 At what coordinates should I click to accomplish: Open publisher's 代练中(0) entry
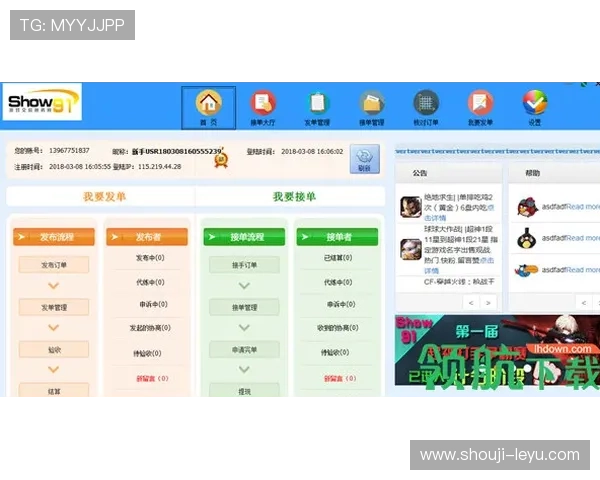150,282
